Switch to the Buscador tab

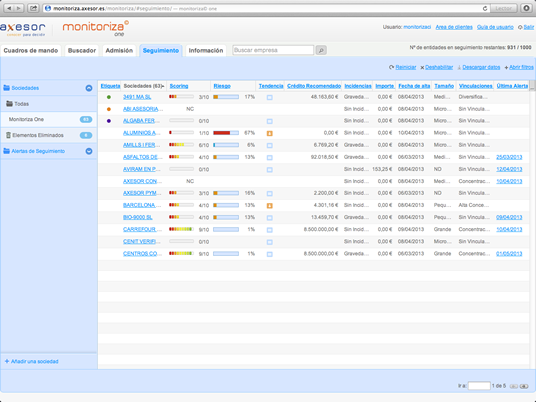pyautogui.click(x=82, y=51)
